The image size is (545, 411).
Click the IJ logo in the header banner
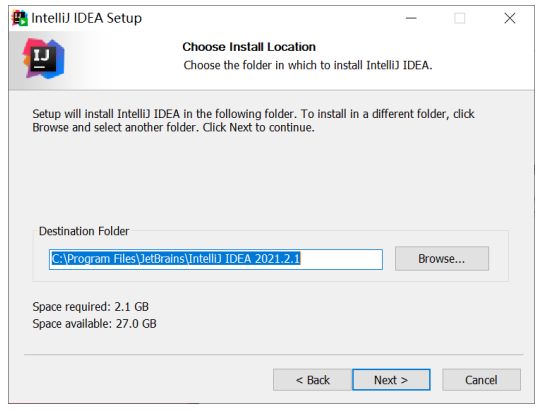pyautogui.click(x=43, y=58)
